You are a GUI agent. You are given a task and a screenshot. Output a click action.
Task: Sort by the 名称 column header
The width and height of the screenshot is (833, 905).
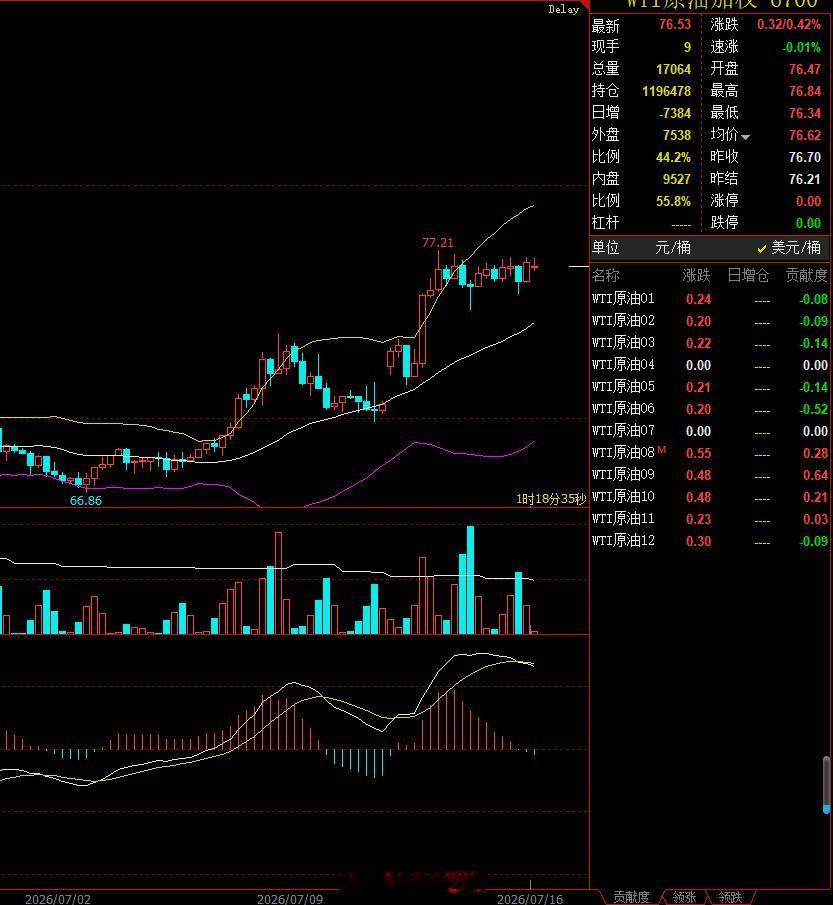[x=606, y=276]
